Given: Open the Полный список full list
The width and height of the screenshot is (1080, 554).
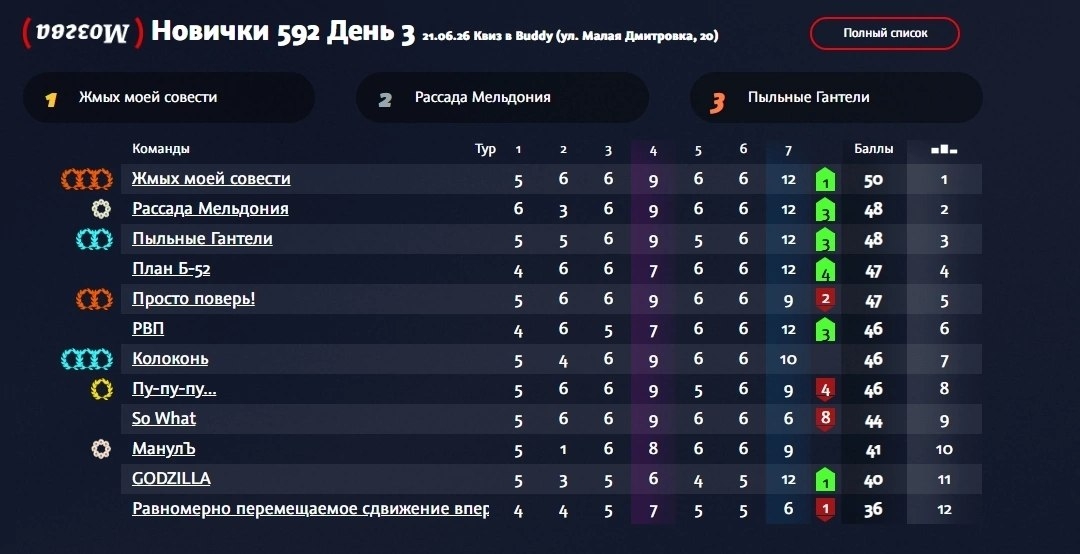Looking at the screenshot, I should [x=884, y=33].
